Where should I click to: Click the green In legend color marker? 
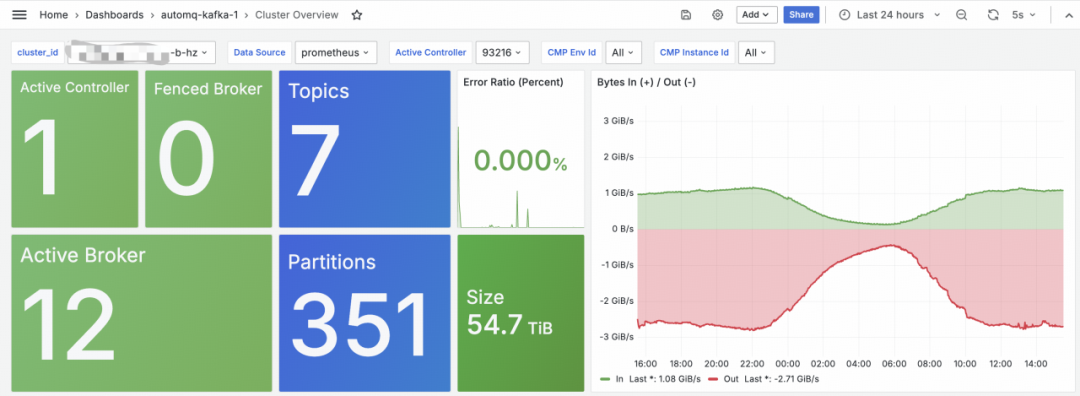click(x=605, y=379)
